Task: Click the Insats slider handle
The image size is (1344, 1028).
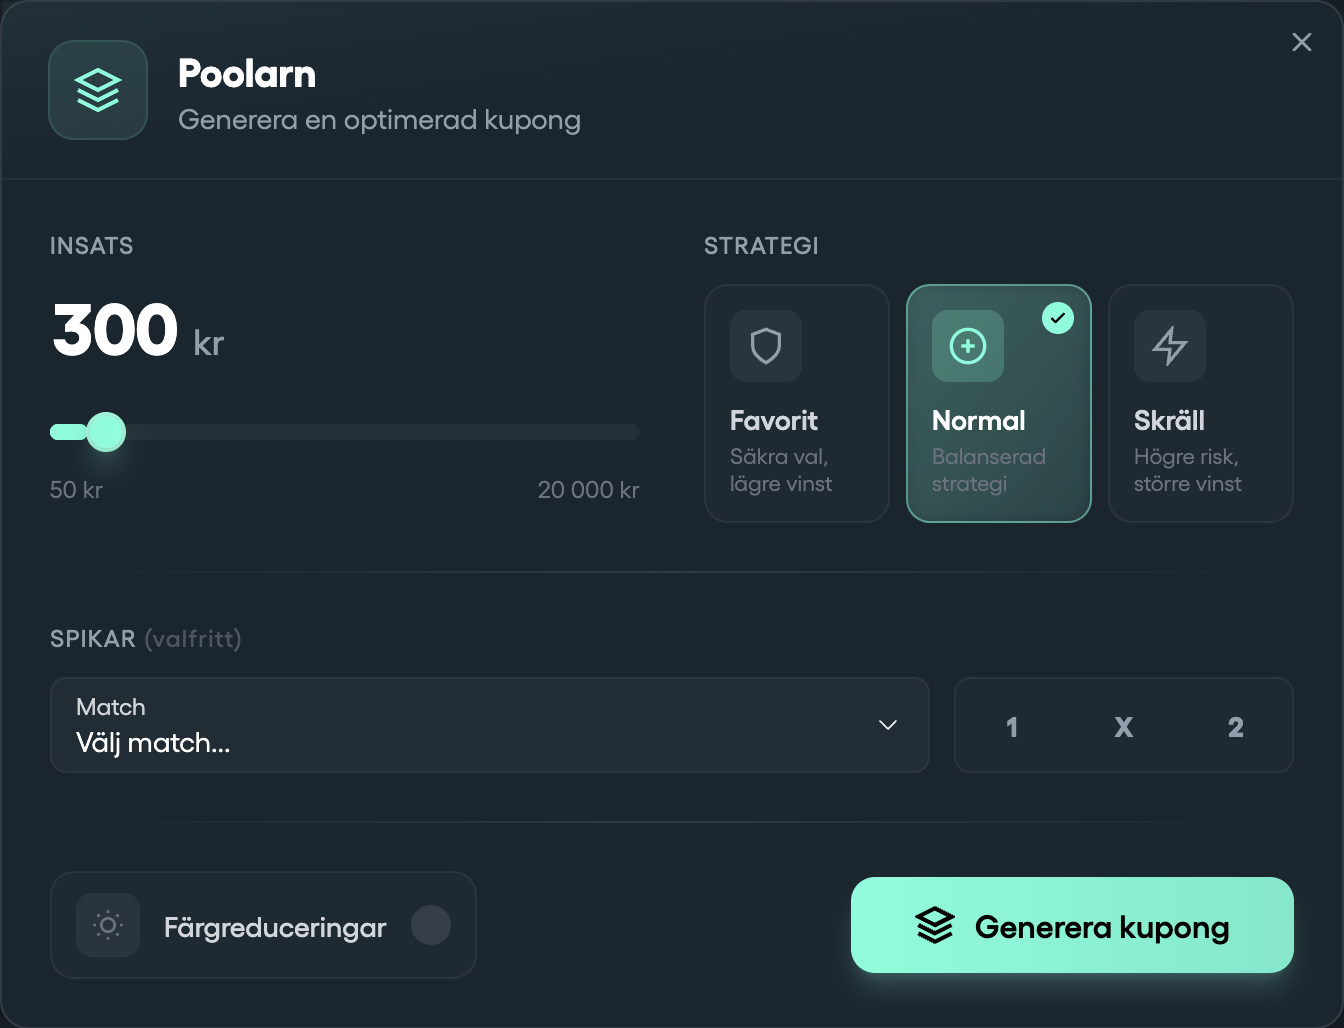Action: 106,432
